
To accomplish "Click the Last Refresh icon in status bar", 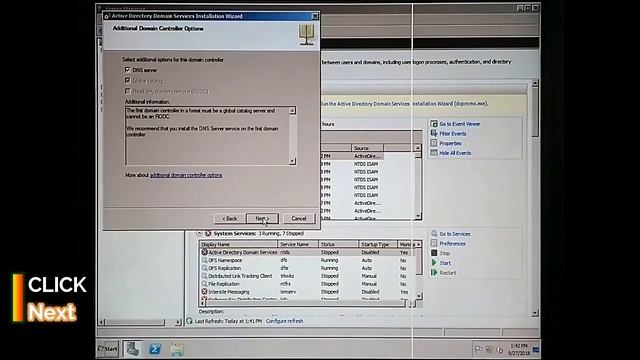I will tap(189, 321).
